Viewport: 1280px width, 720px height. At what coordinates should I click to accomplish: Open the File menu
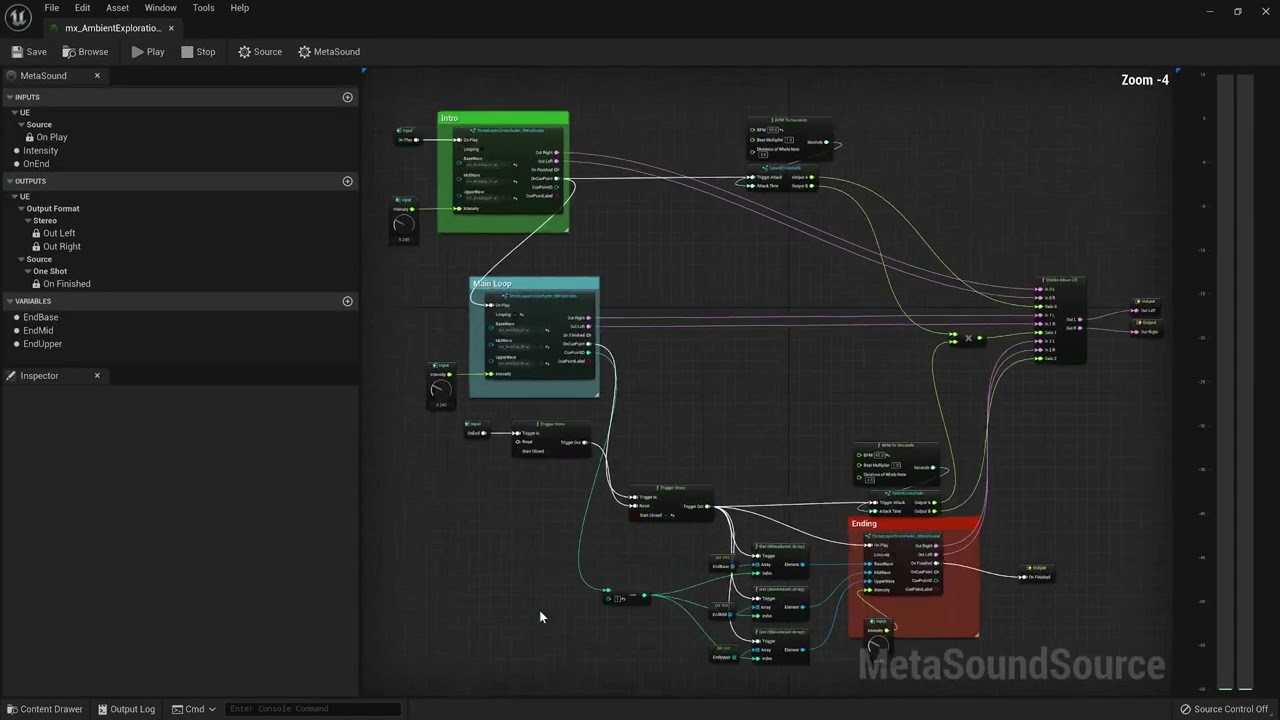(51, 8)
